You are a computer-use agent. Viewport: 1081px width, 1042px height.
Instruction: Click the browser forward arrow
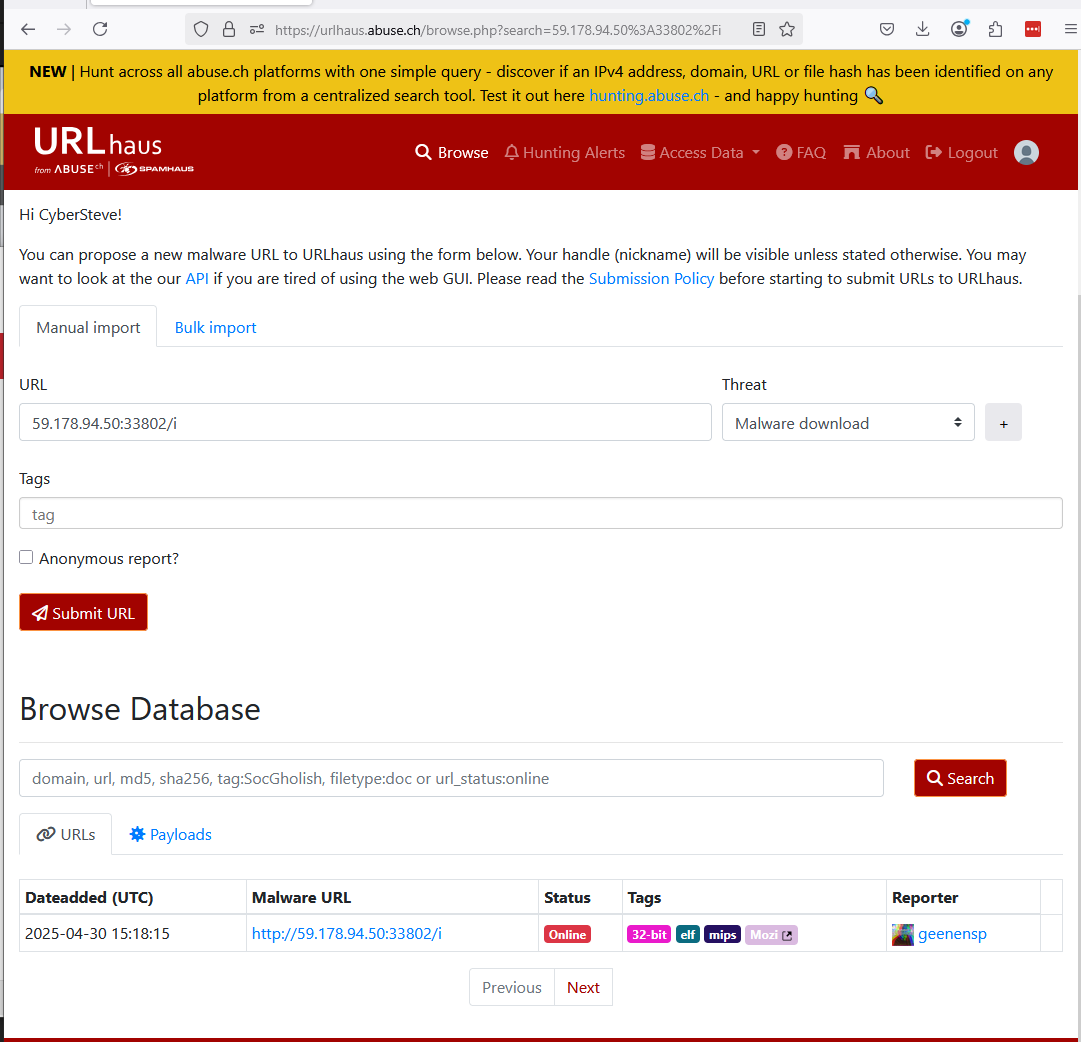pyautogui.click(x=64, y=29)
